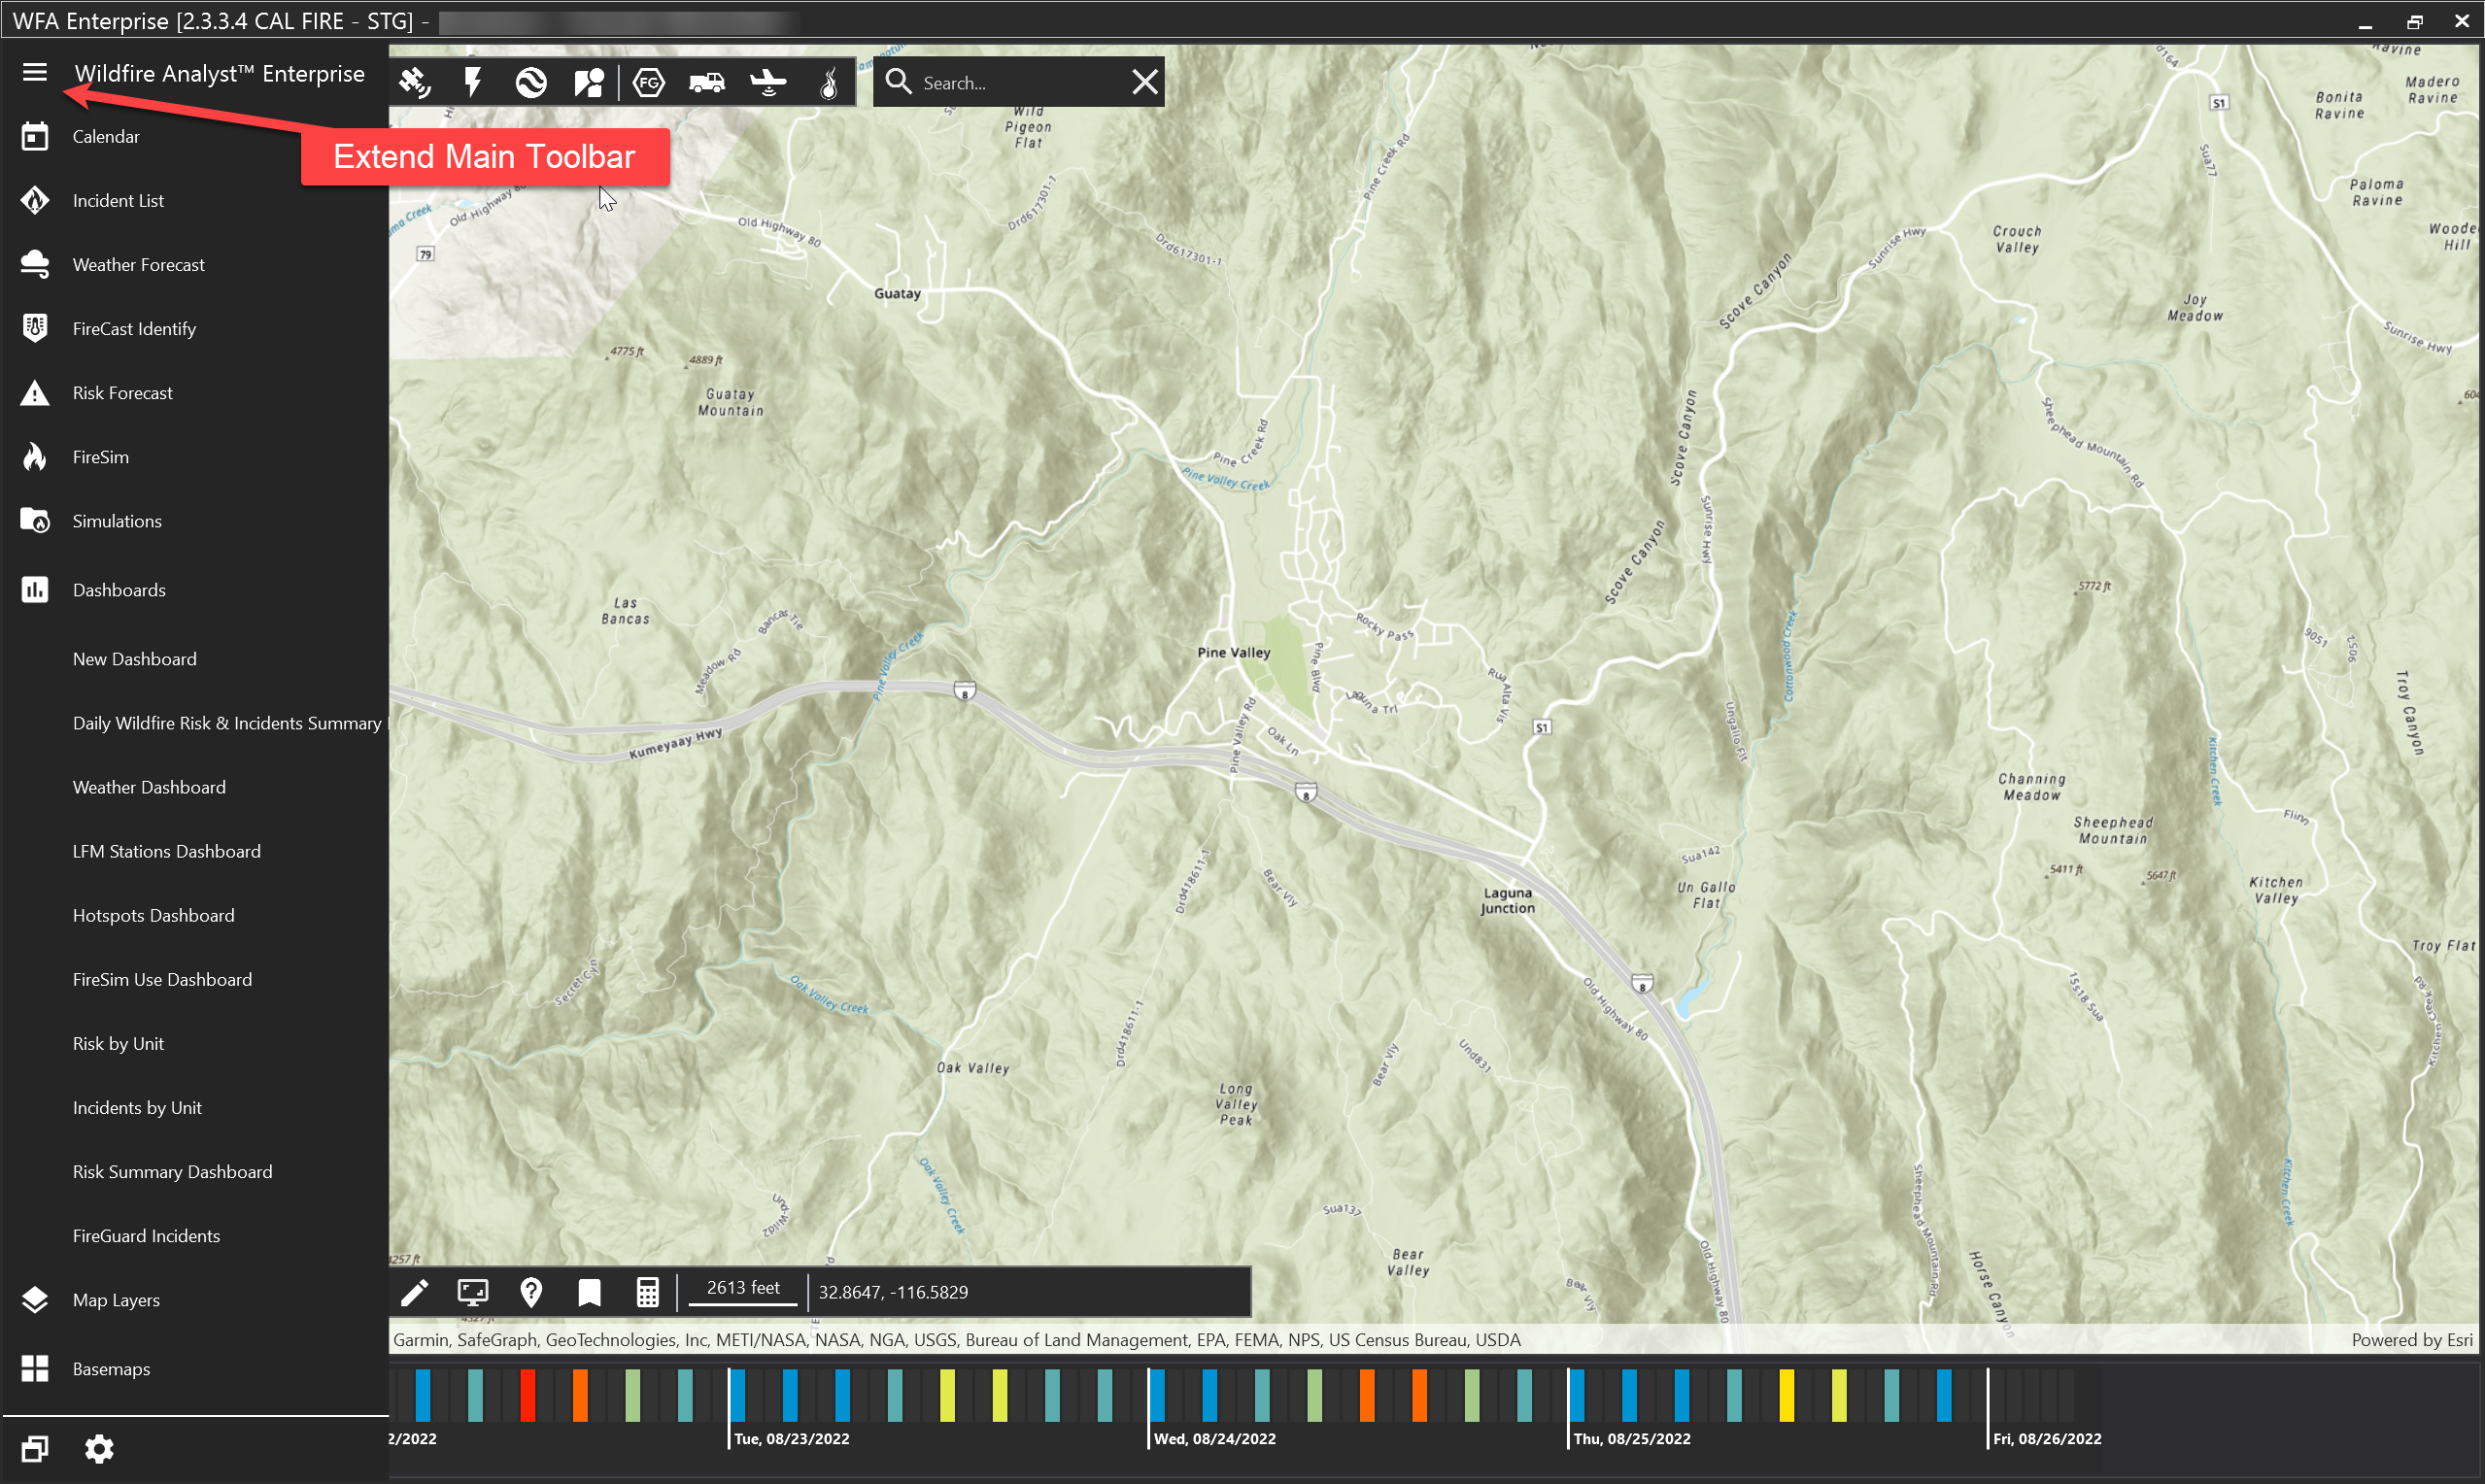Screen dimensions: 2485x1484
Task: Expand the Map Layers panel
Action: [115, 1300]
